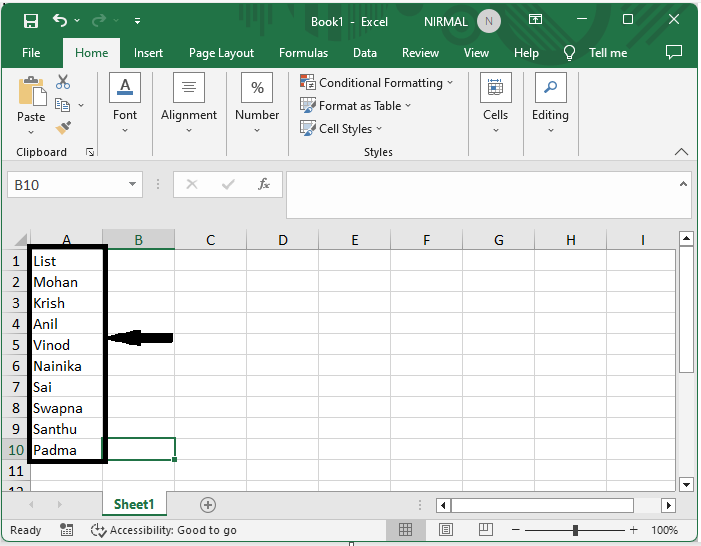Switch to the Formulas tab
701x546 pixels.
pos(304,53)
